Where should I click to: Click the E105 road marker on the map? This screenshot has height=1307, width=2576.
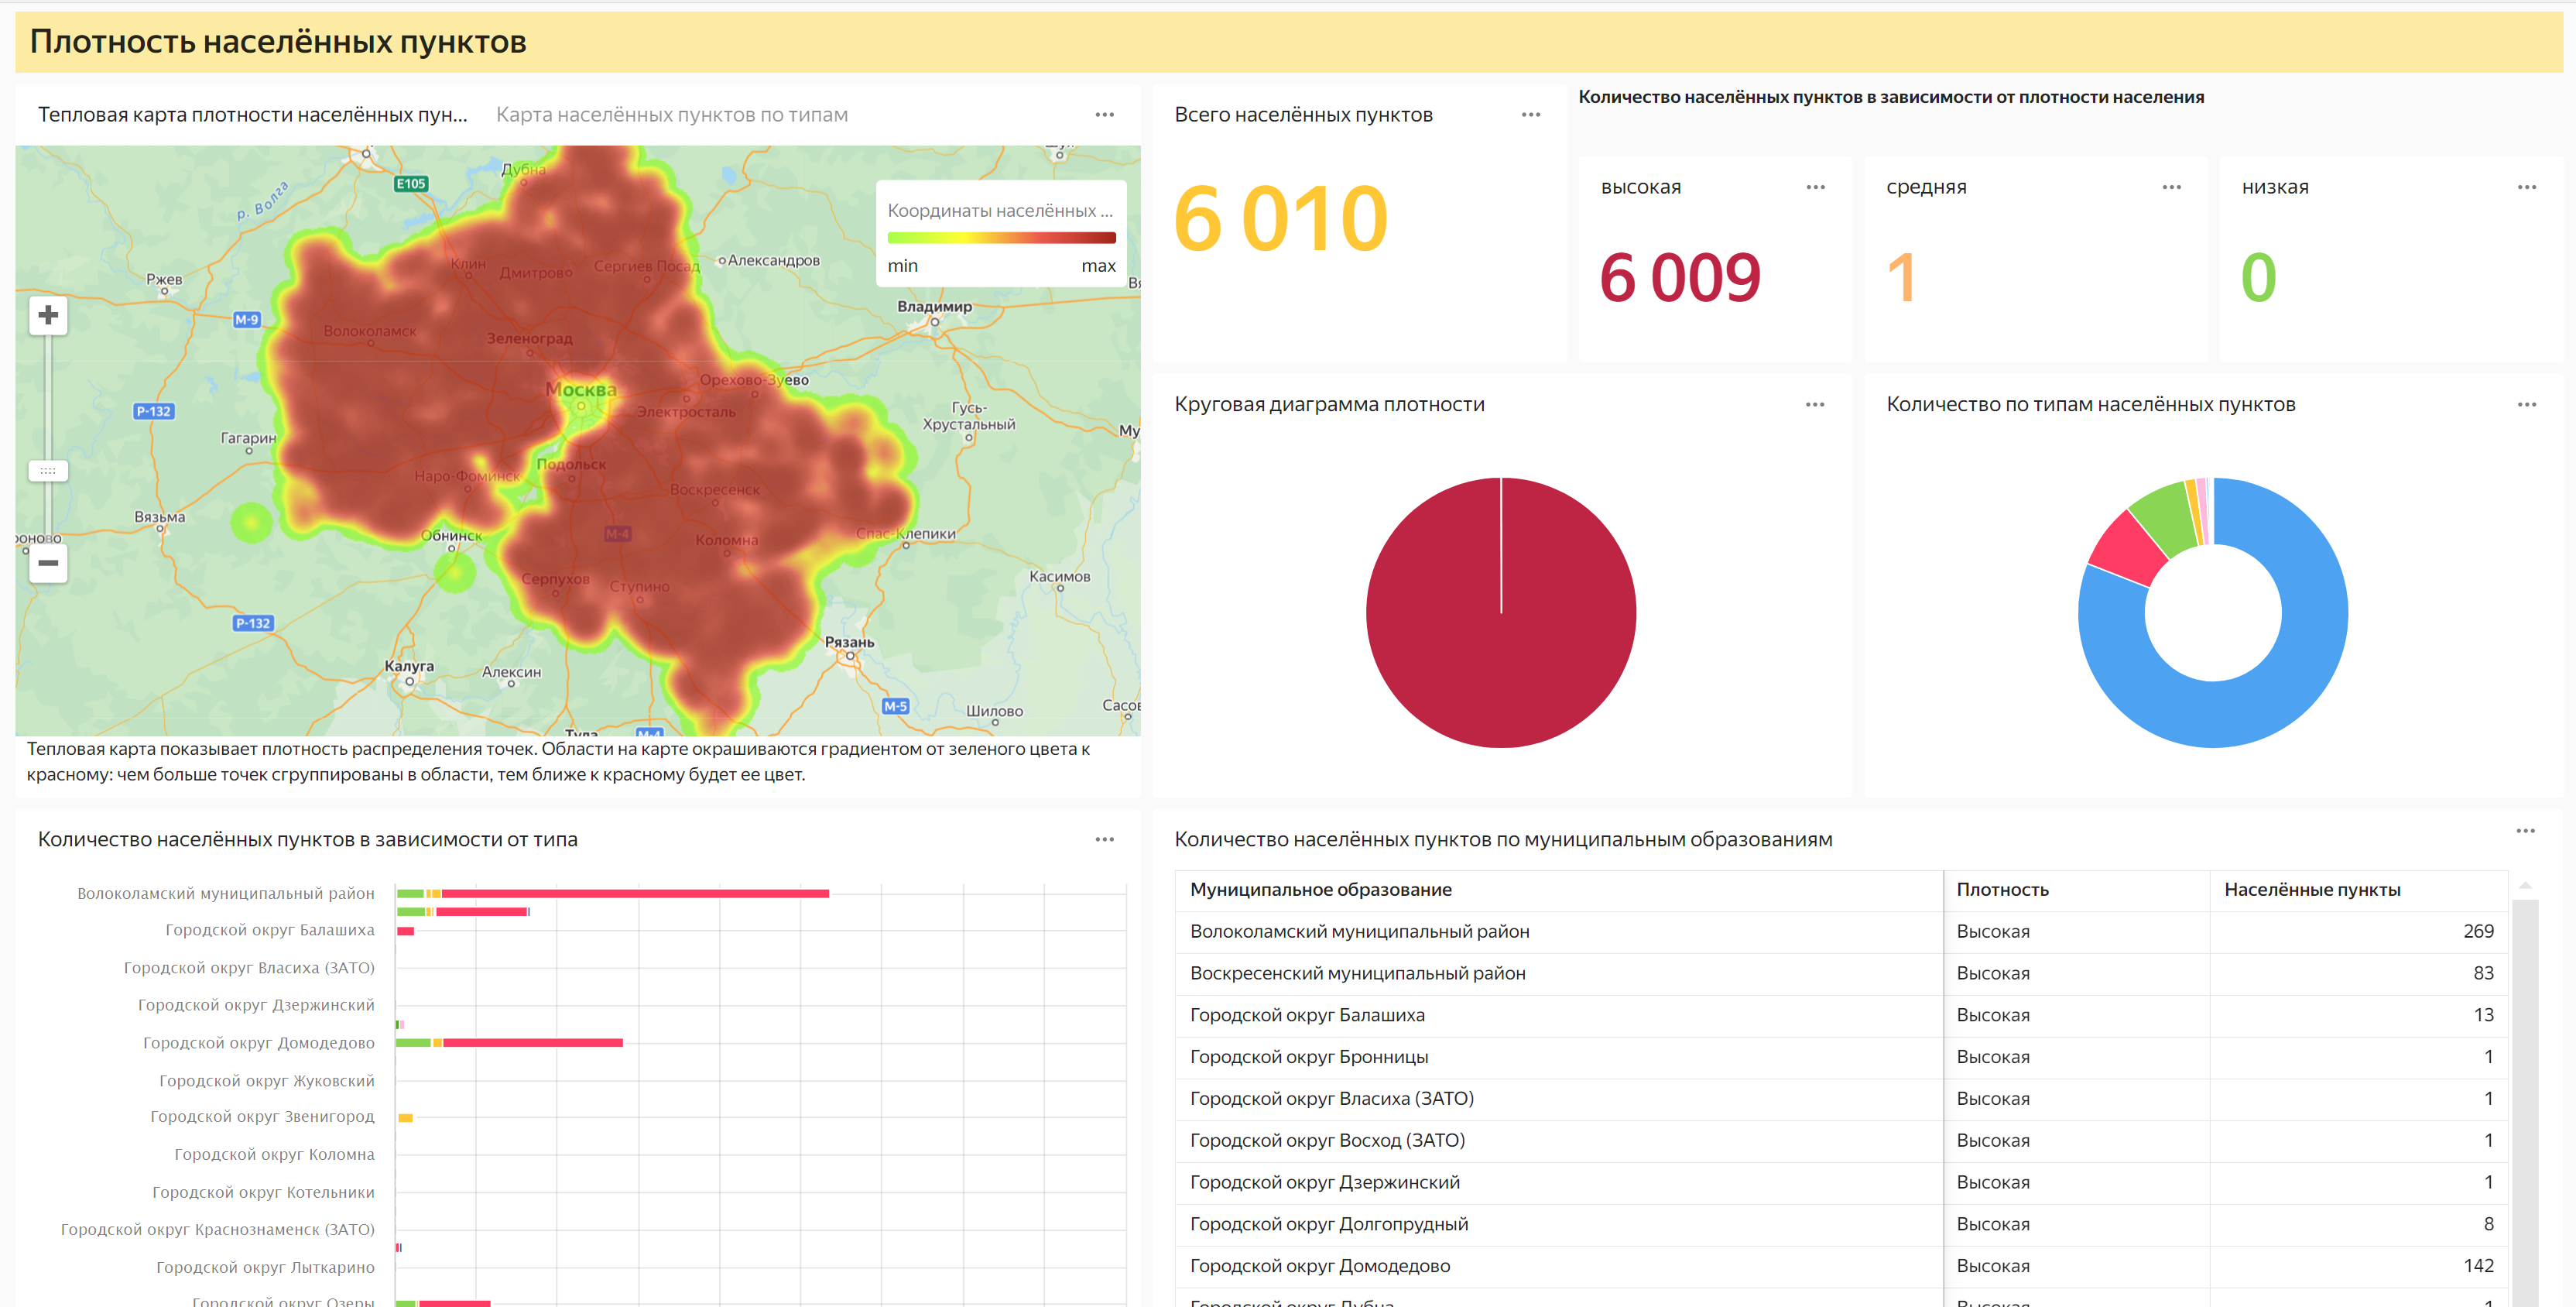coord(411,184)
